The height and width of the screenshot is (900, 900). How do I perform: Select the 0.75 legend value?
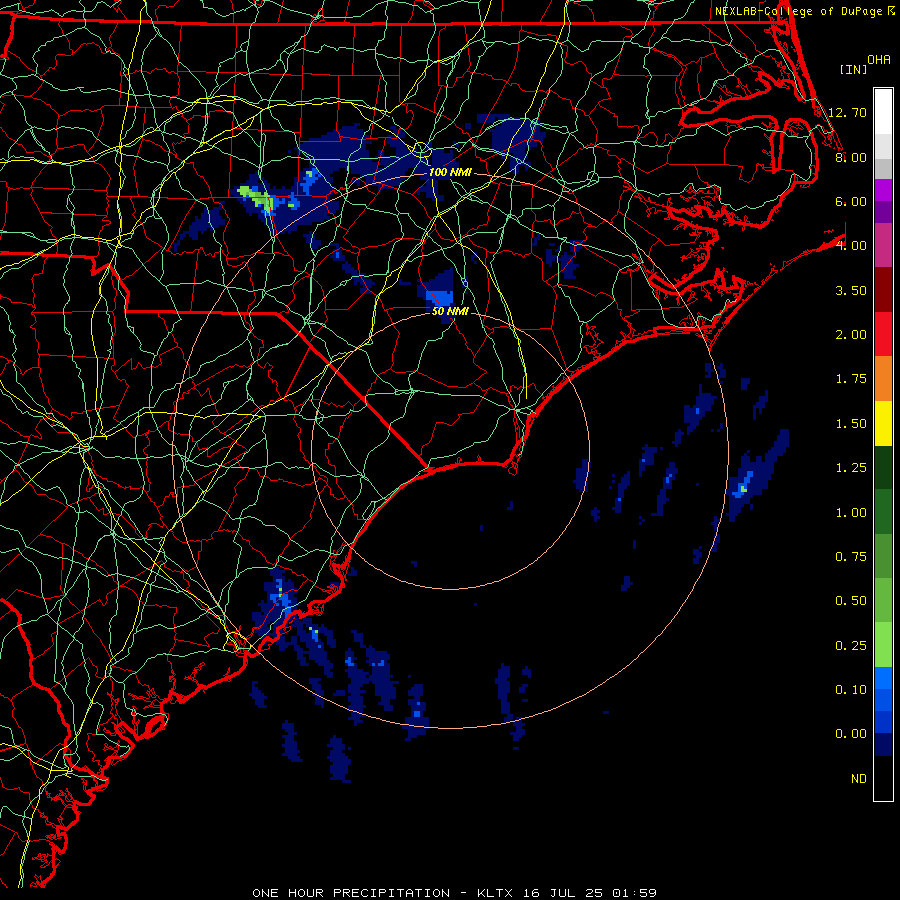click(x=851, y=557)
